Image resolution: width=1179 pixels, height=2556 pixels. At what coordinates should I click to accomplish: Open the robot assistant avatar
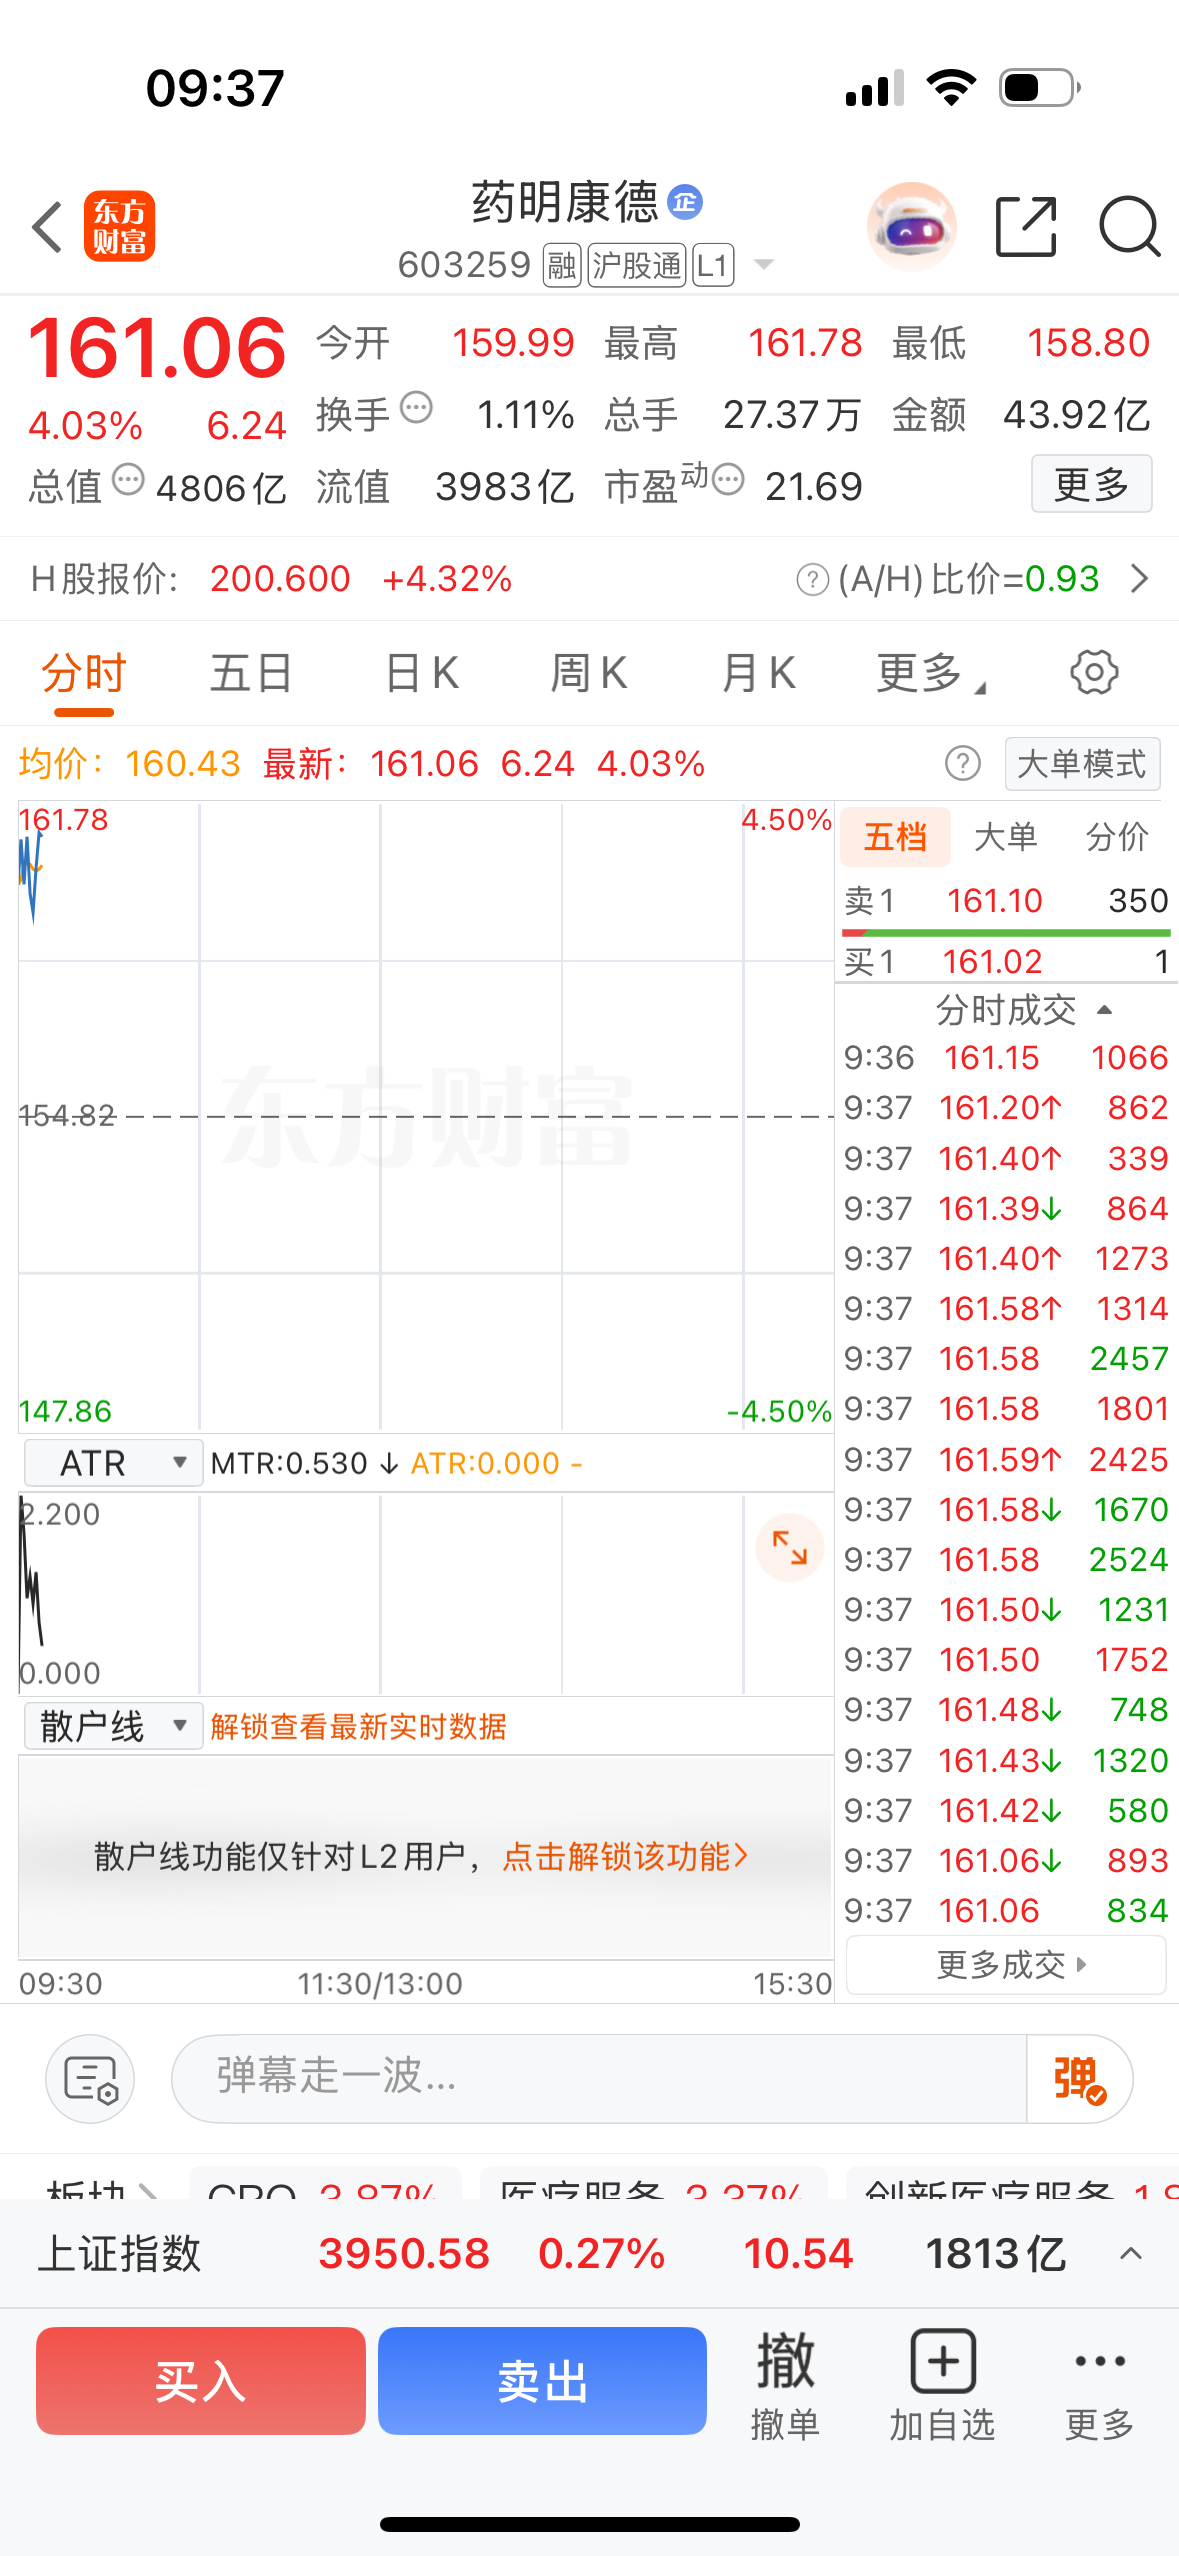point(911,226)
